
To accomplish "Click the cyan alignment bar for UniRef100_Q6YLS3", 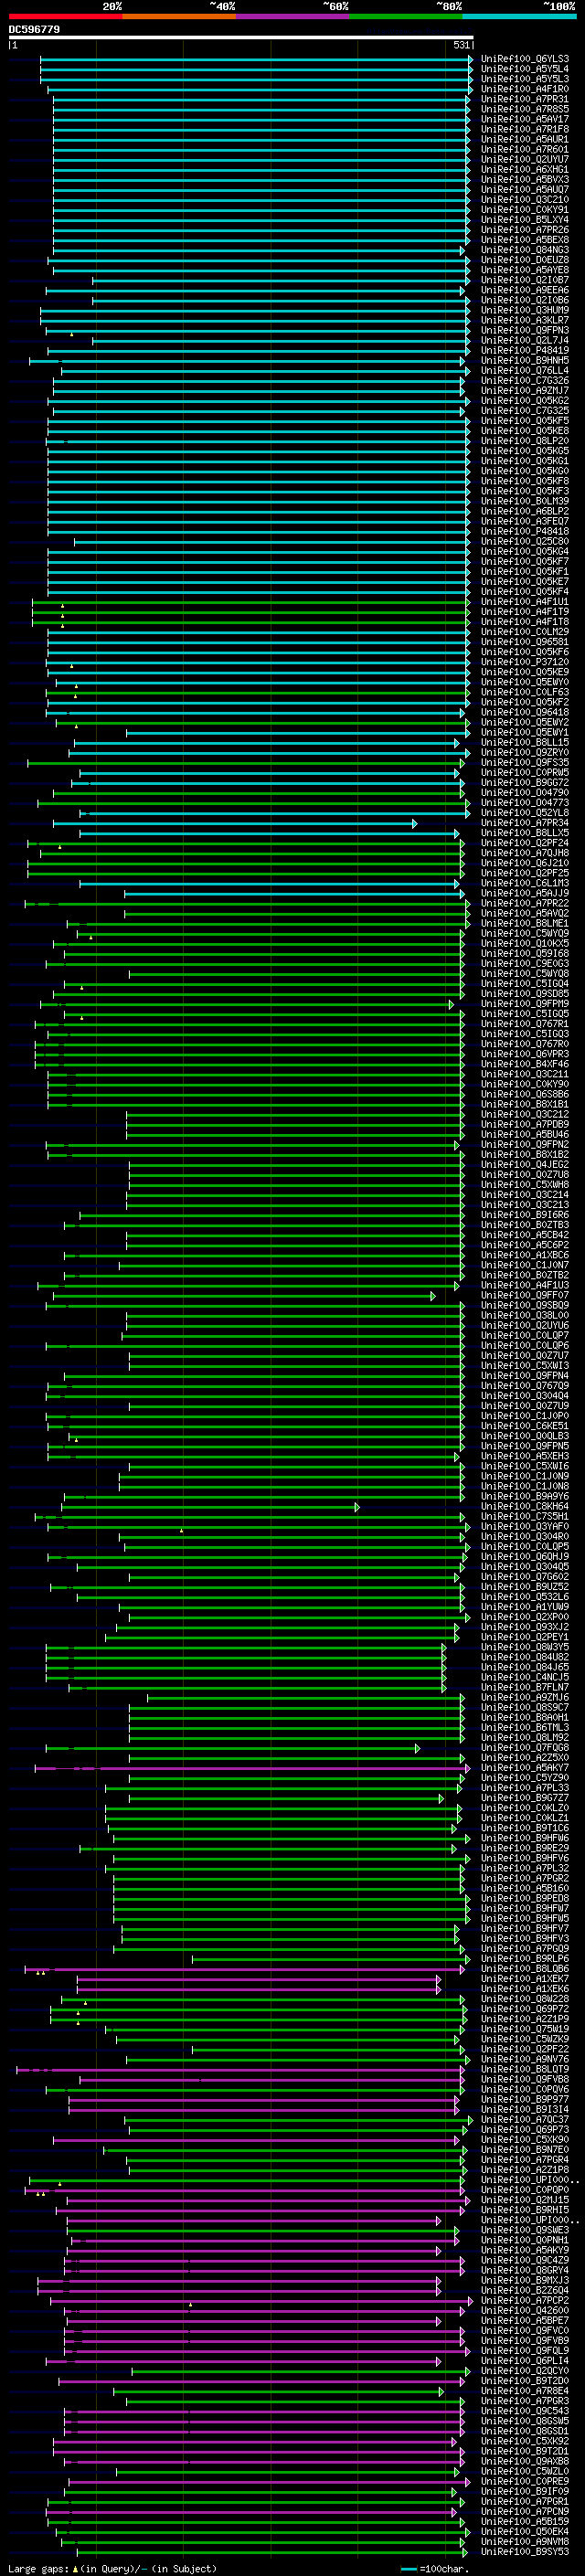I will [x=256, y=59].
